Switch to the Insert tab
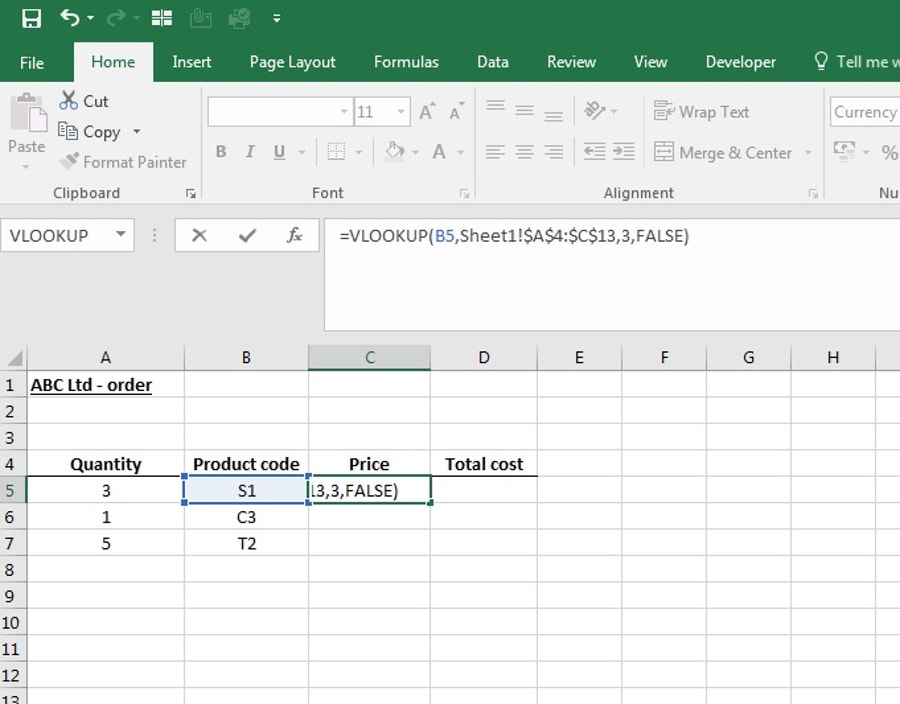This screenshot has width=900, height=704. [x=192, y=62]
